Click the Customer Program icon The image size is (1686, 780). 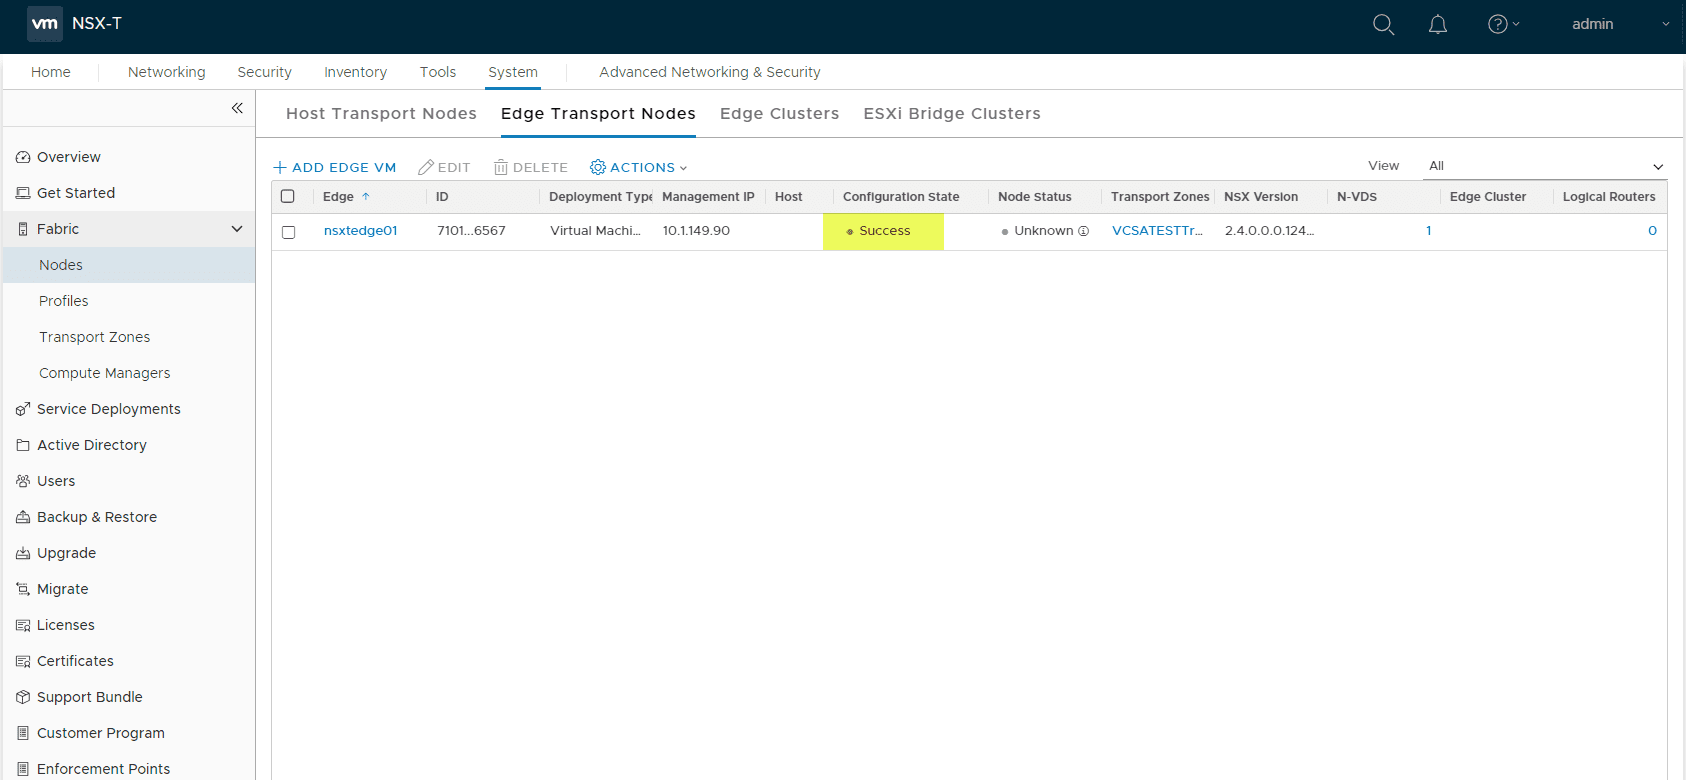tap(23, 733)
